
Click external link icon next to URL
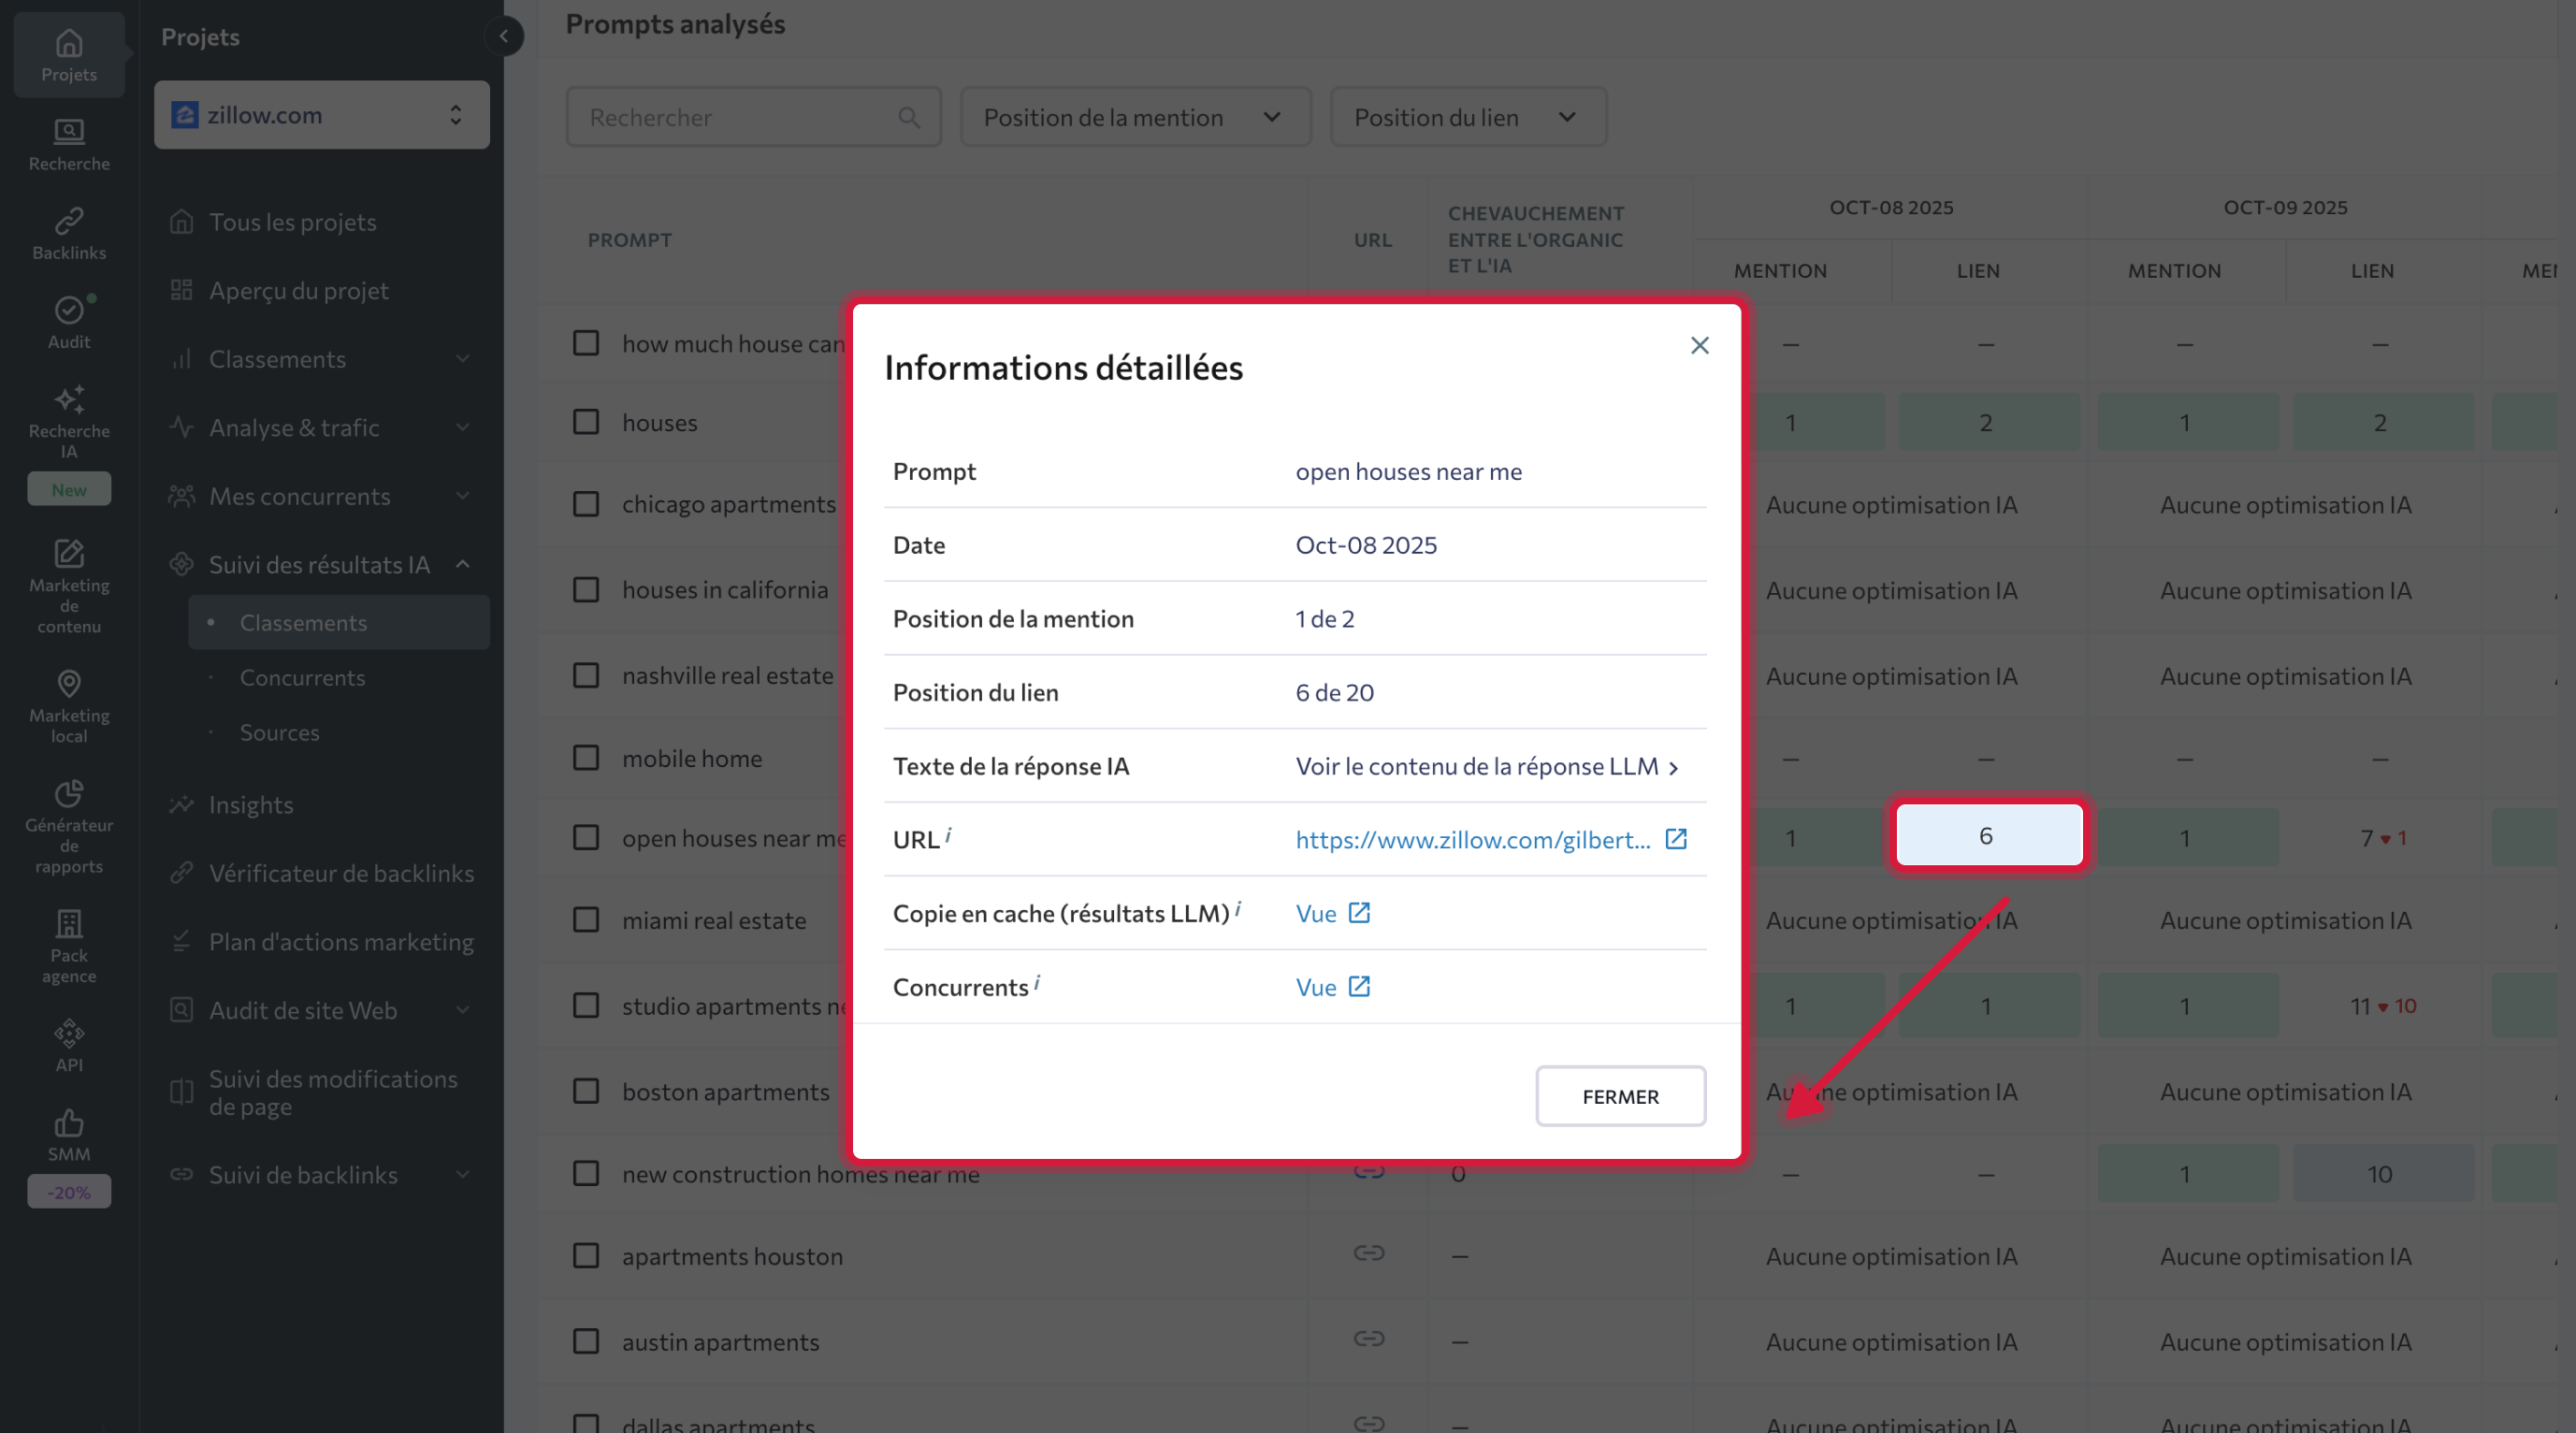coord(1675,839)
